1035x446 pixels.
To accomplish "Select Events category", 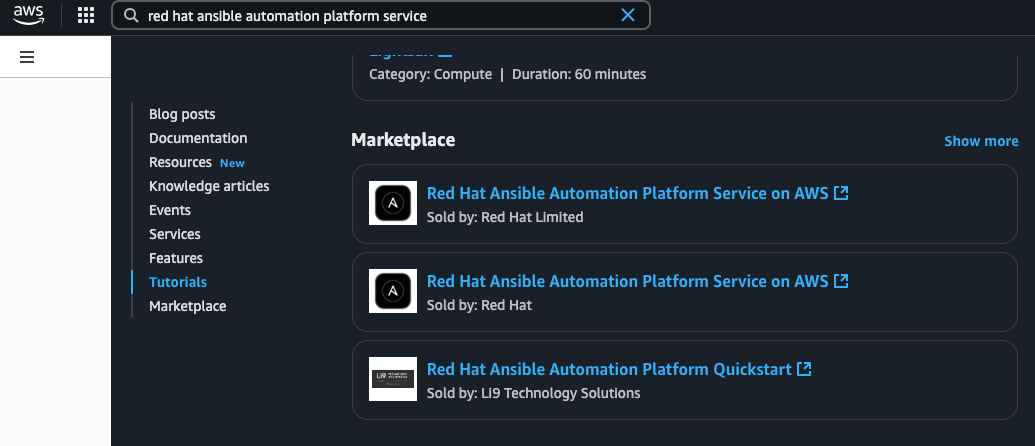I will point(170,210).
